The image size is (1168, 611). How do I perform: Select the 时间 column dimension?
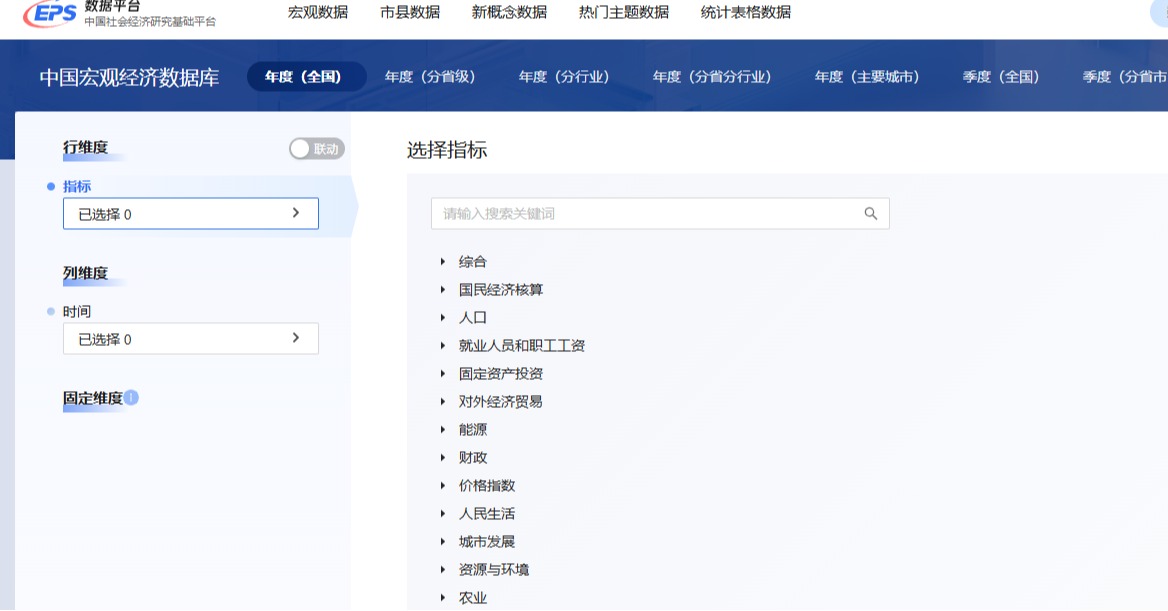pyautogui.click(x=77, y=311)
